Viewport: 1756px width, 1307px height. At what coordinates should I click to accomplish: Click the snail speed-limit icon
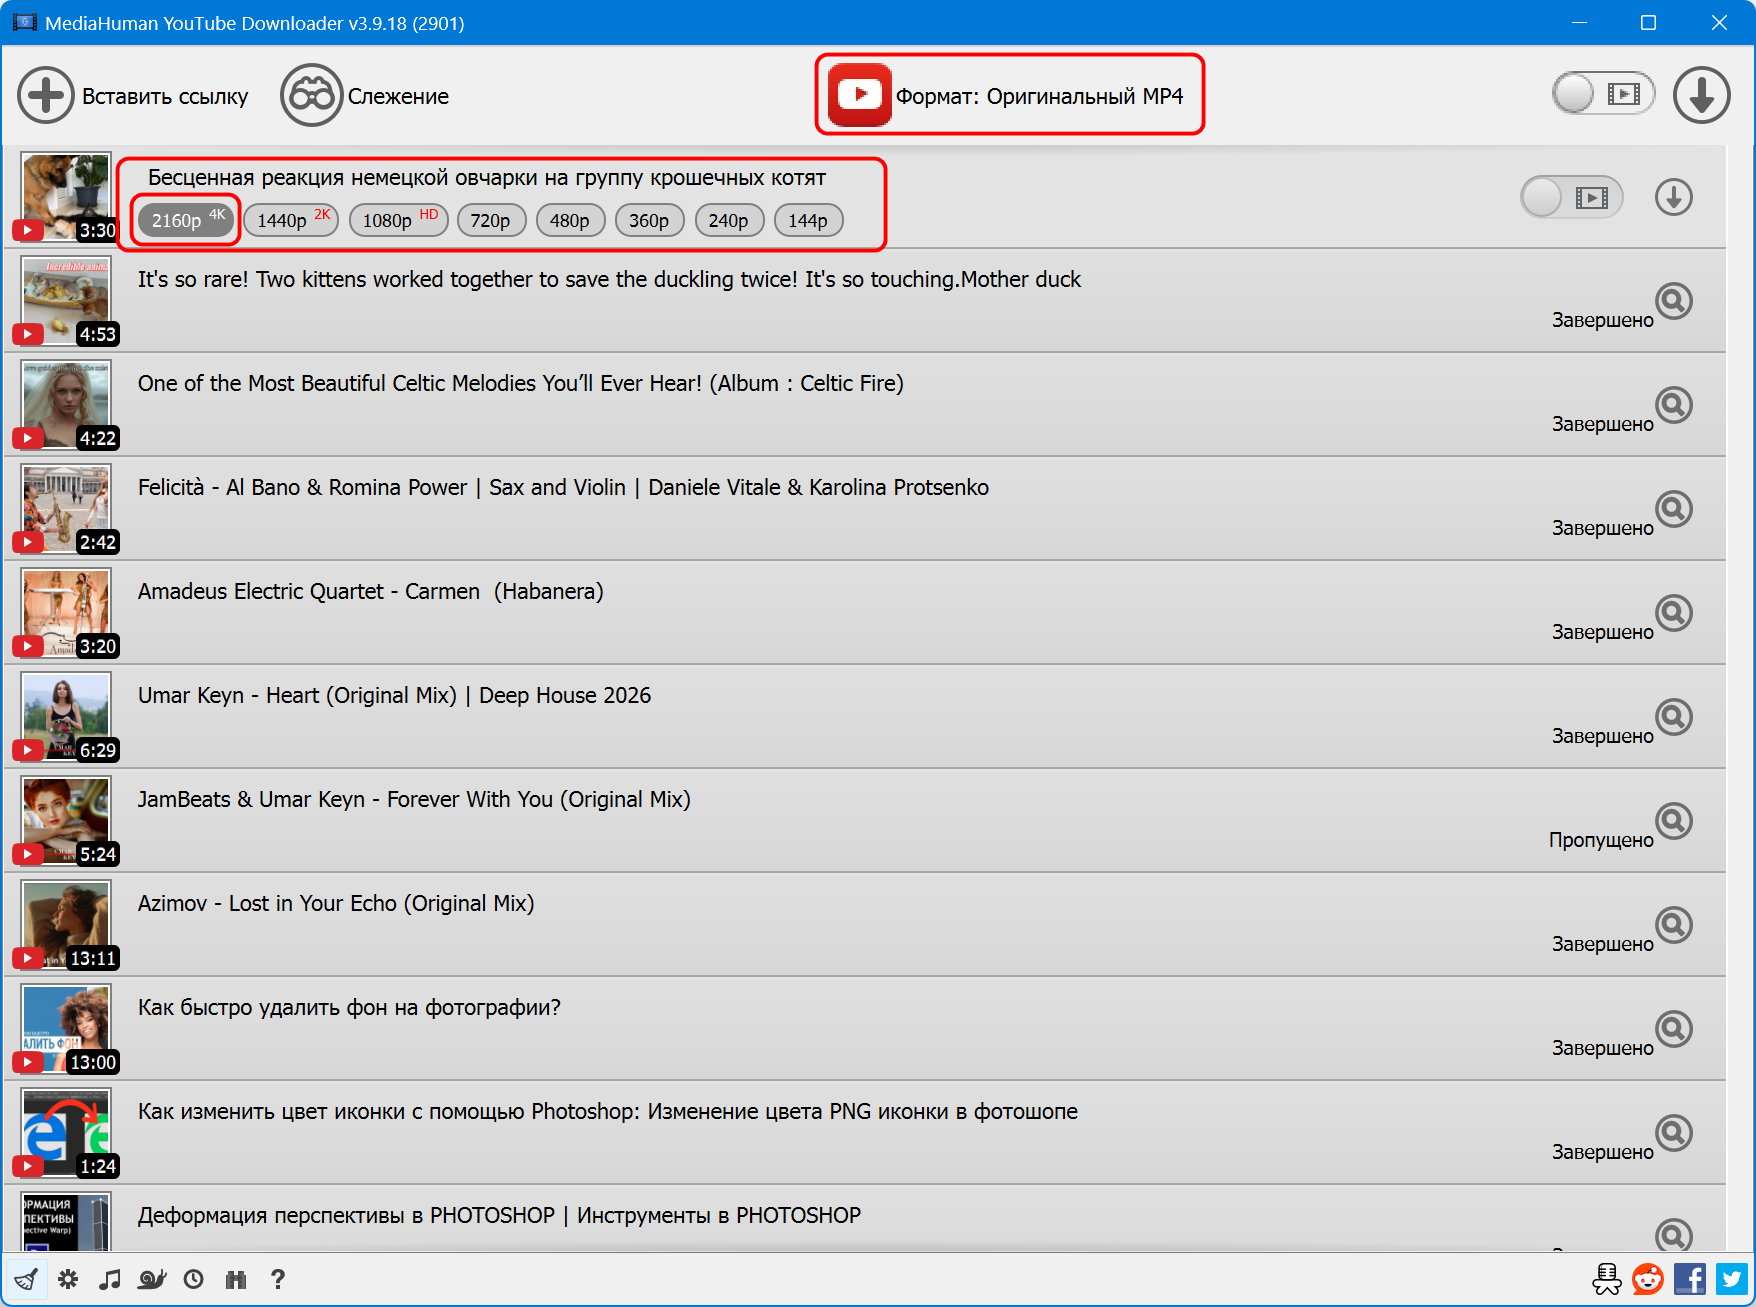(152, 1279)
